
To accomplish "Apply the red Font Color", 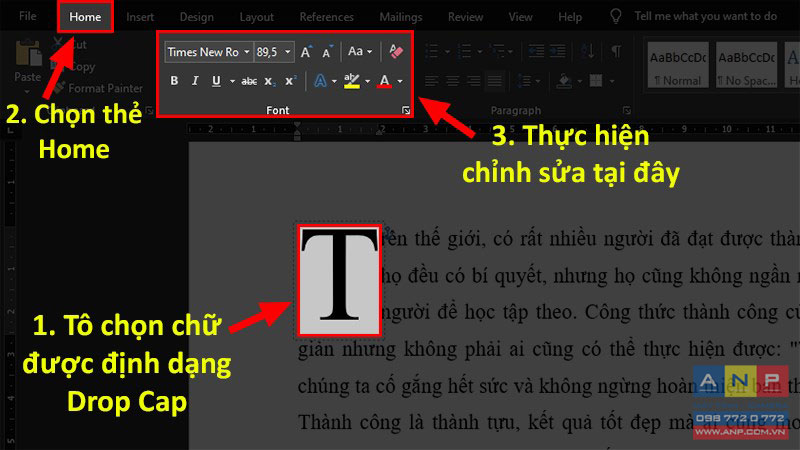I will coord(384,81).
